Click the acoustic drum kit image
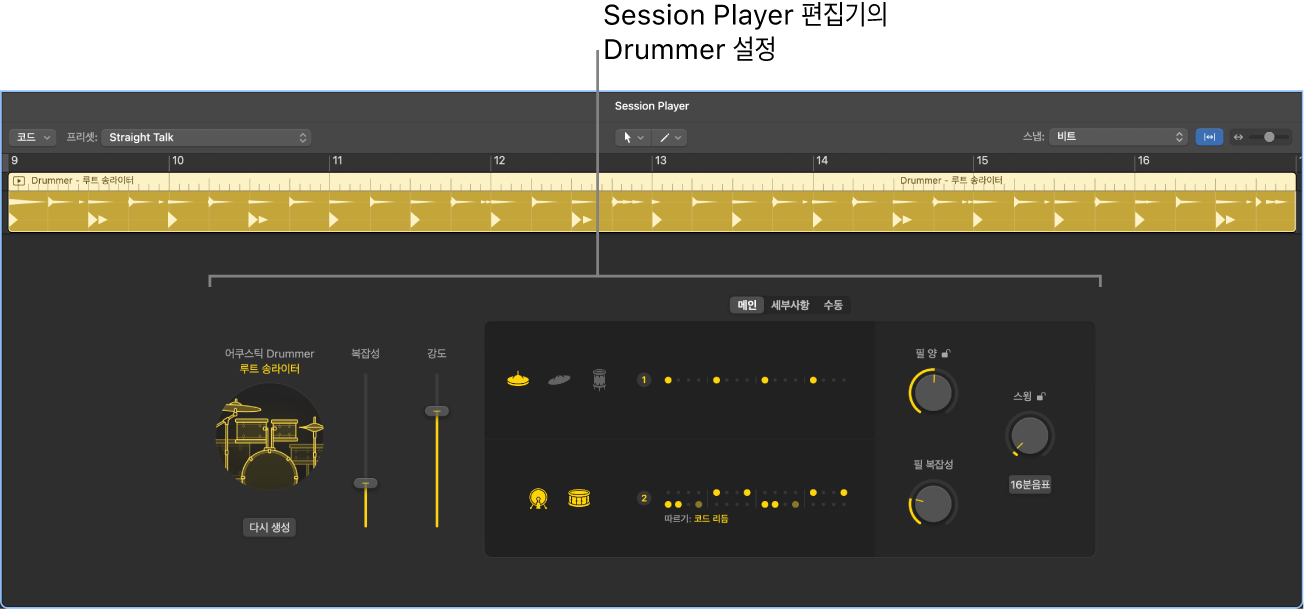The image size is (1306, 609). pos(269,437)
